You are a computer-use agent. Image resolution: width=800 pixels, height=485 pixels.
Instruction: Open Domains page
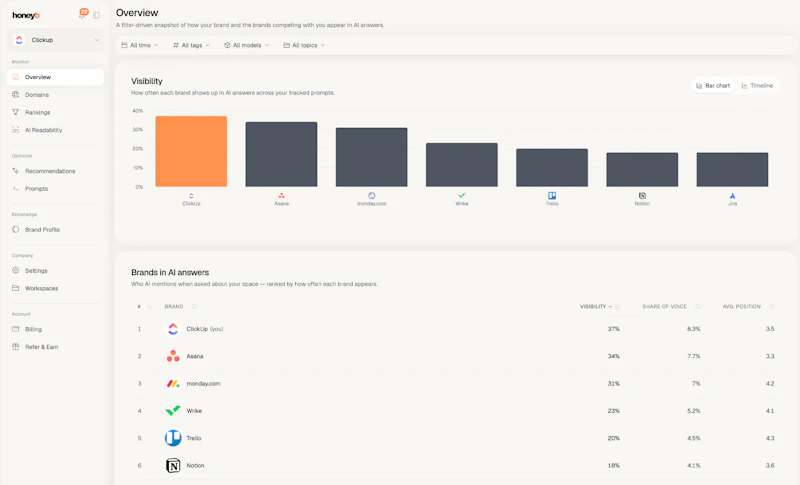[56, 95]
